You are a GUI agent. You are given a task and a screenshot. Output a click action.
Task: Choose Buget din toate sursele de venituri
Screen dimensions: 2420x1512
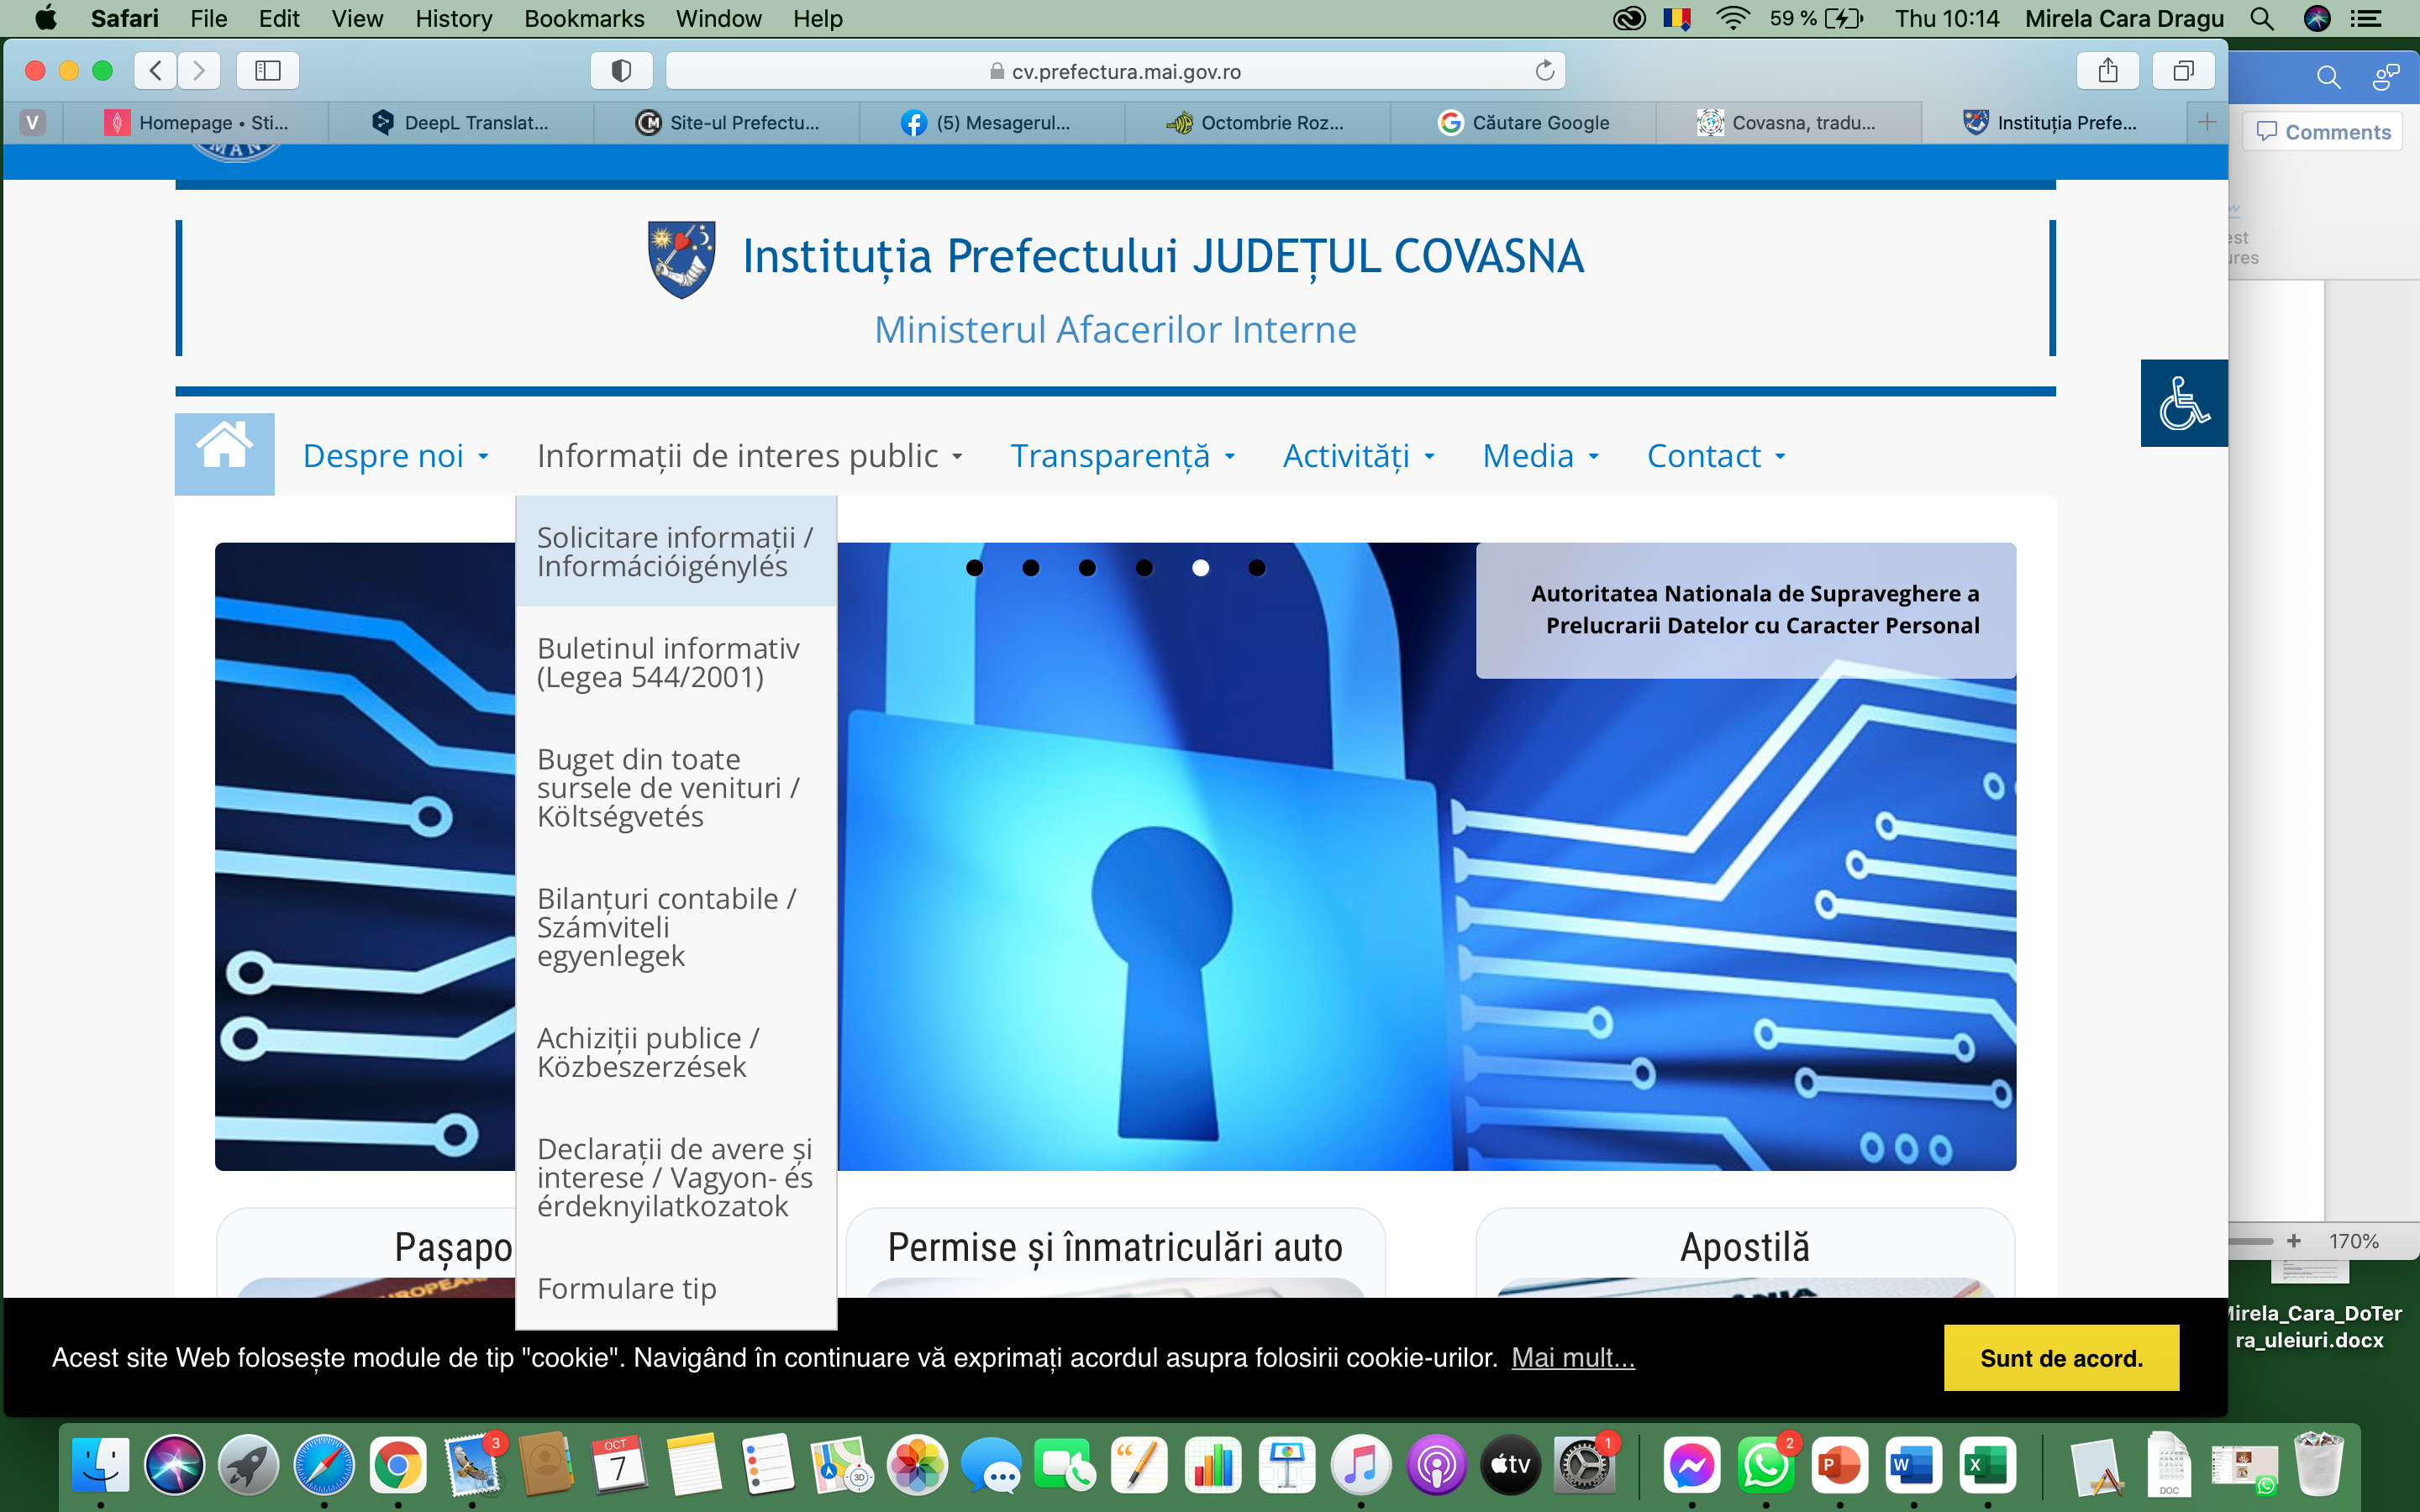pos(676,787)
